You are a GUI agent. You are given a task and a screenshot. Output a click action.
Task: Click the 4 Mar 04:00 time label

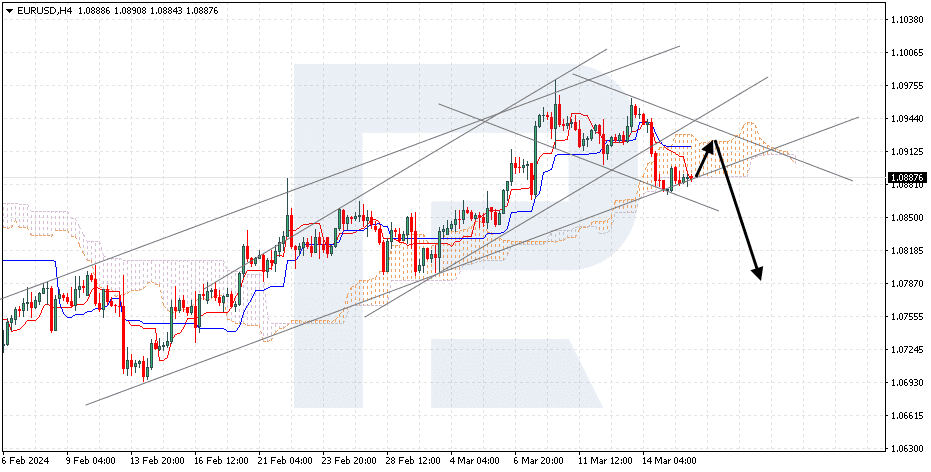[474, 461]
